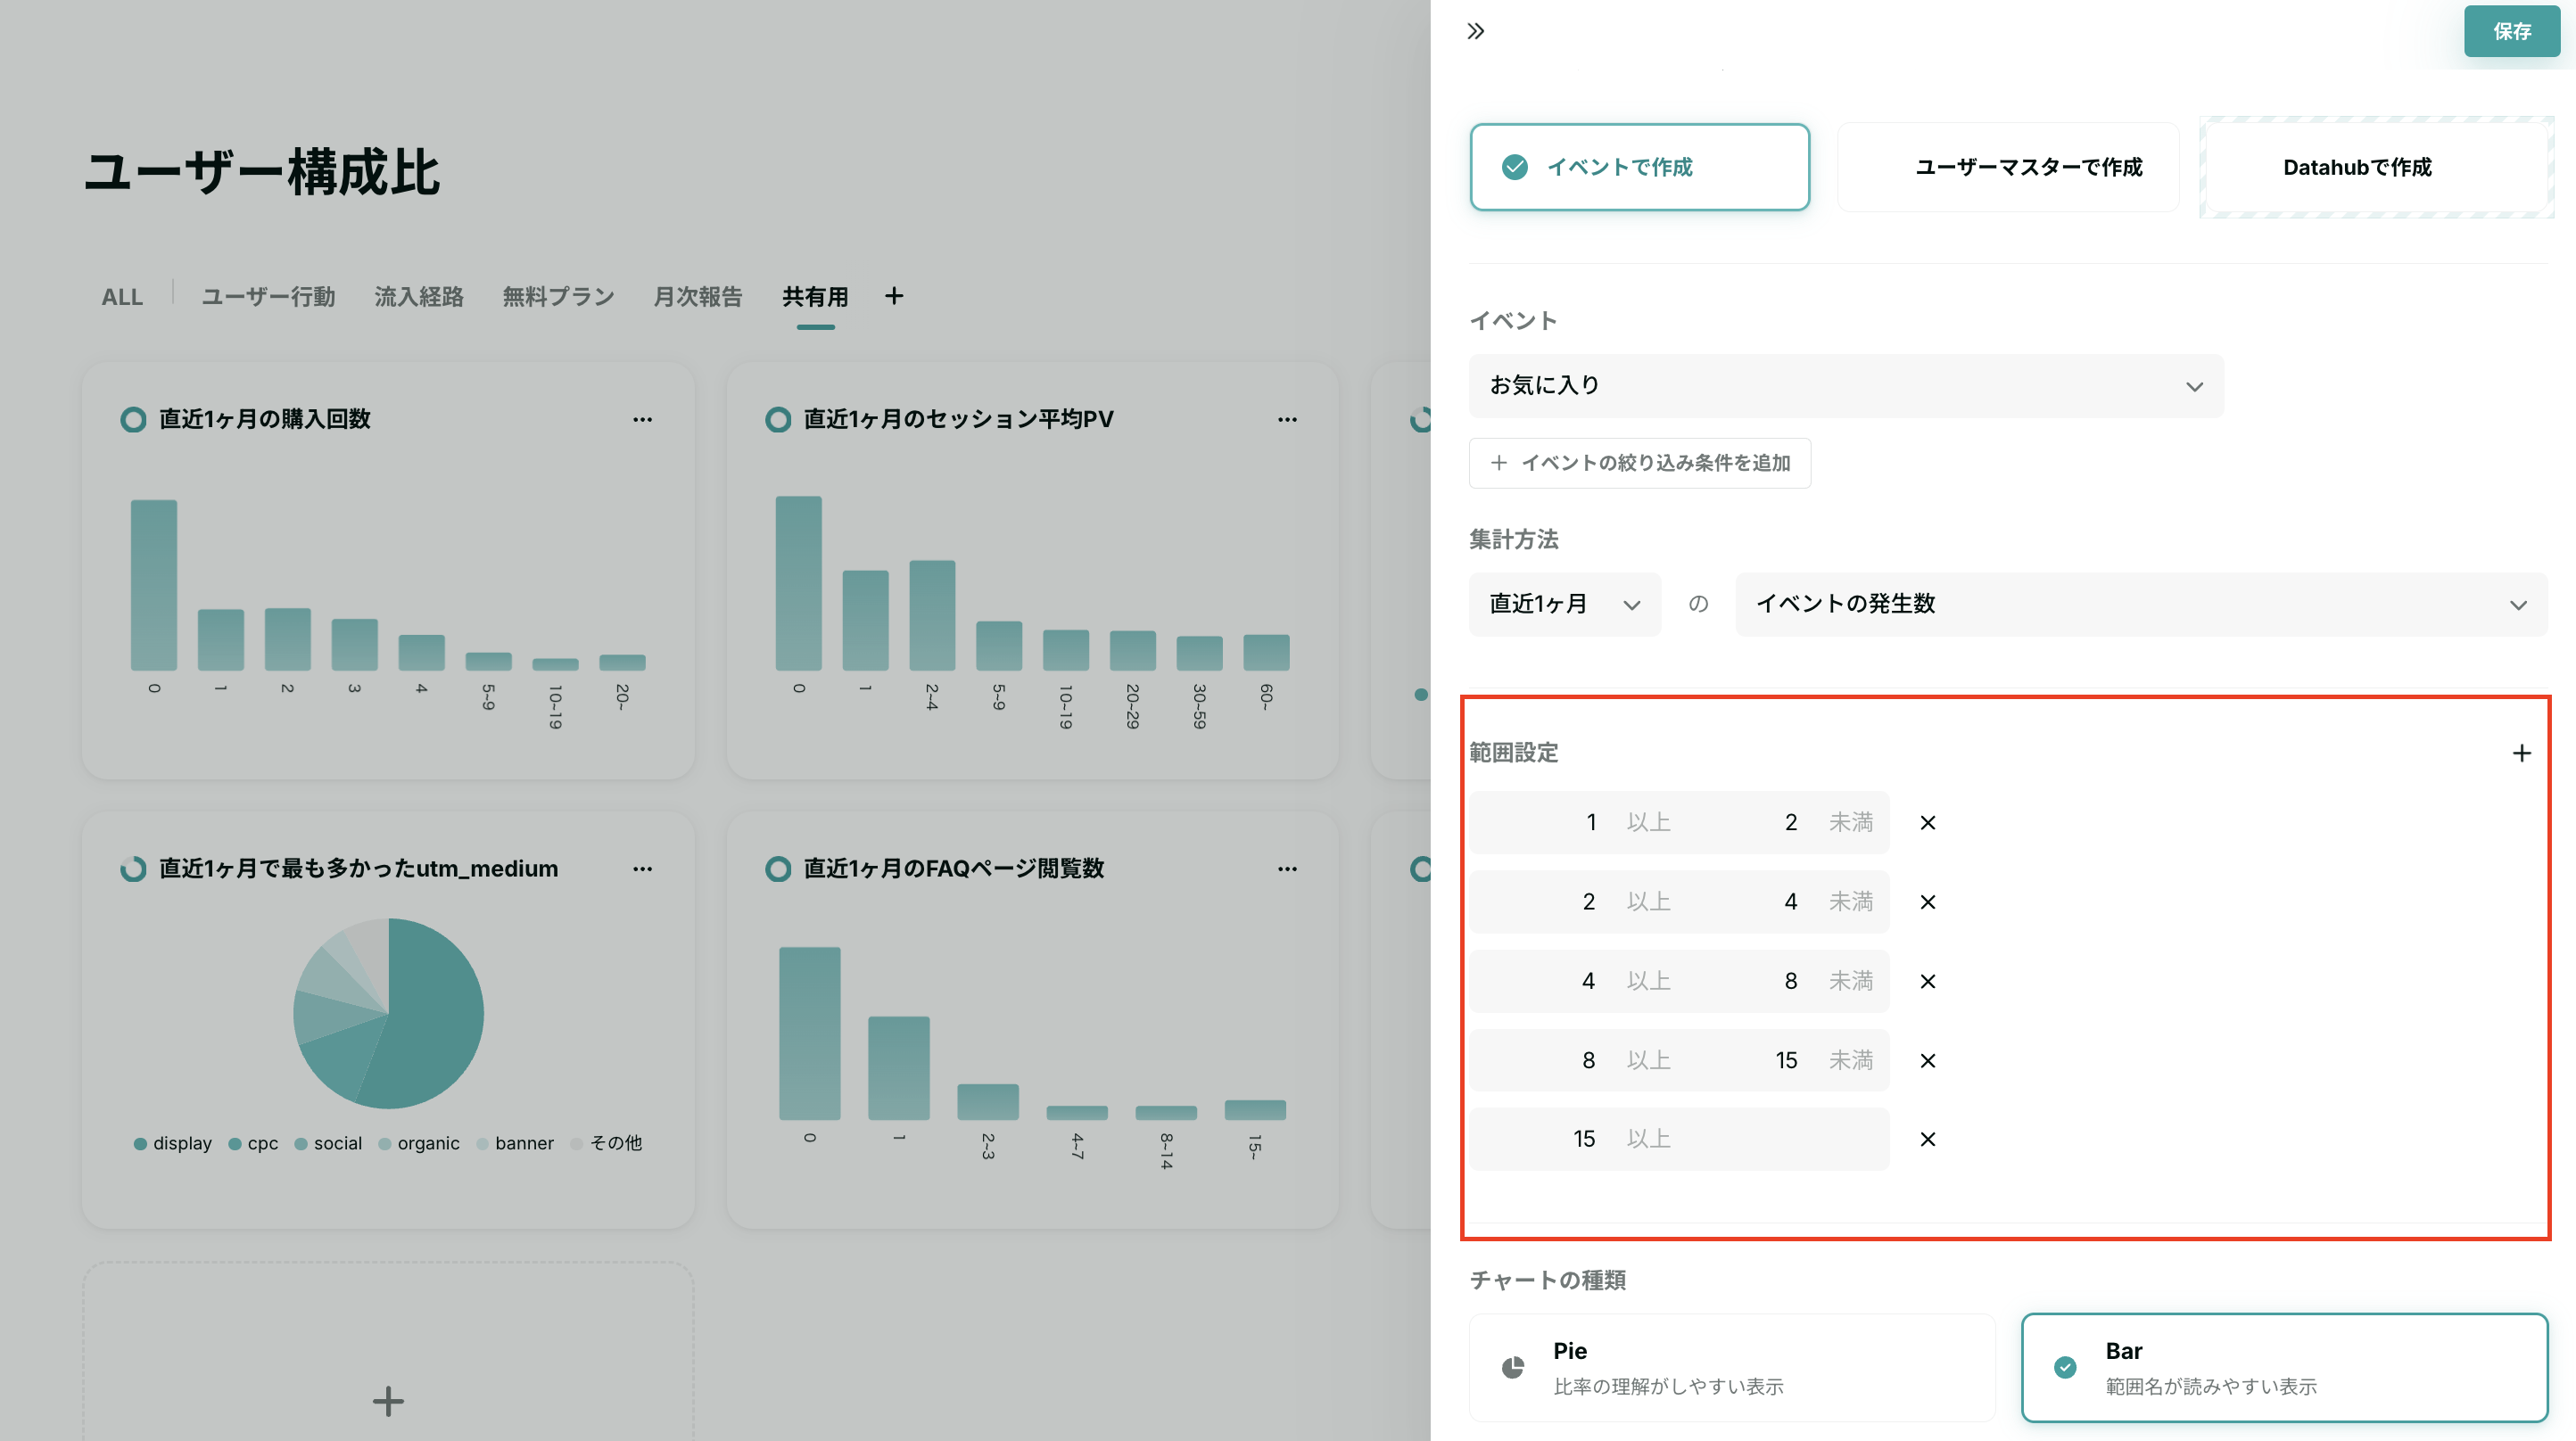Click the display legend color dot
The image size is (2576, 1441).
point(140,1144)
